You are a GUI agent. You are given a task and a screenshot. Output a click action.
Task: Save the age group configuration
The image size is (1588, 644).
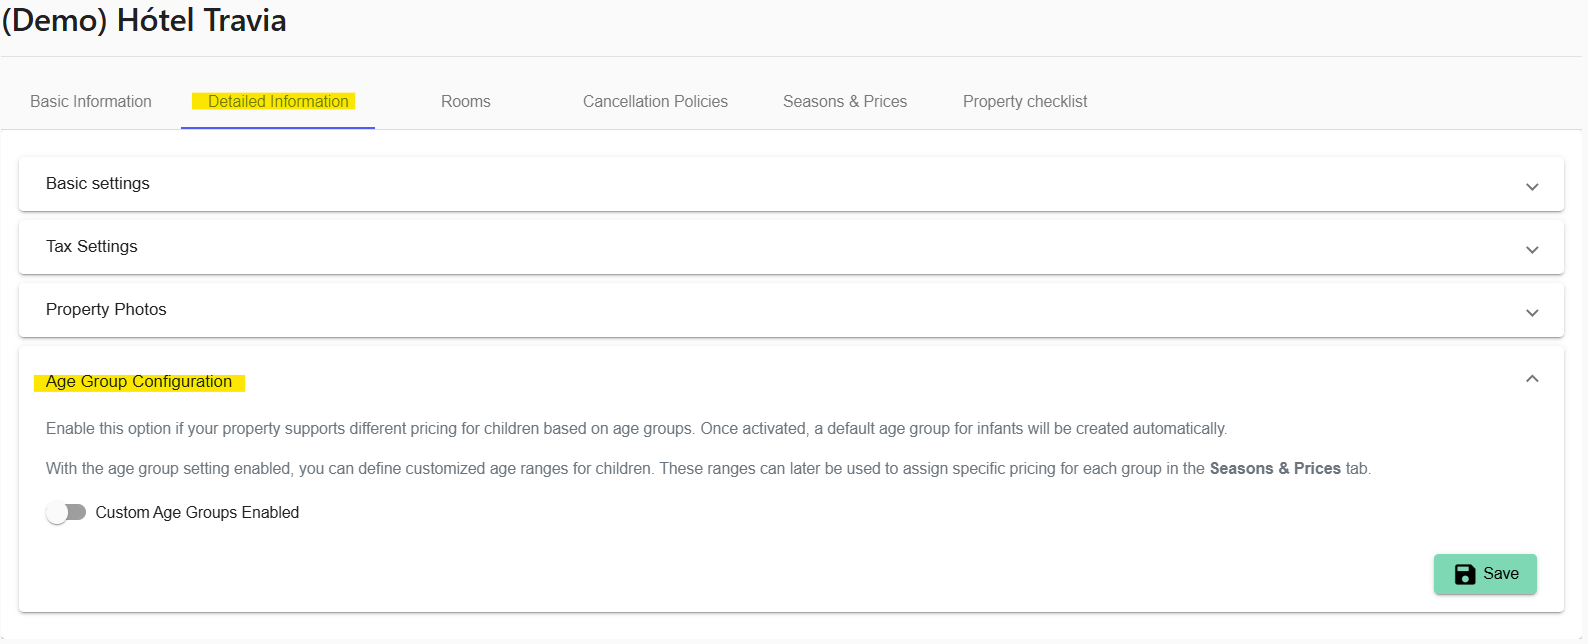1485,574
